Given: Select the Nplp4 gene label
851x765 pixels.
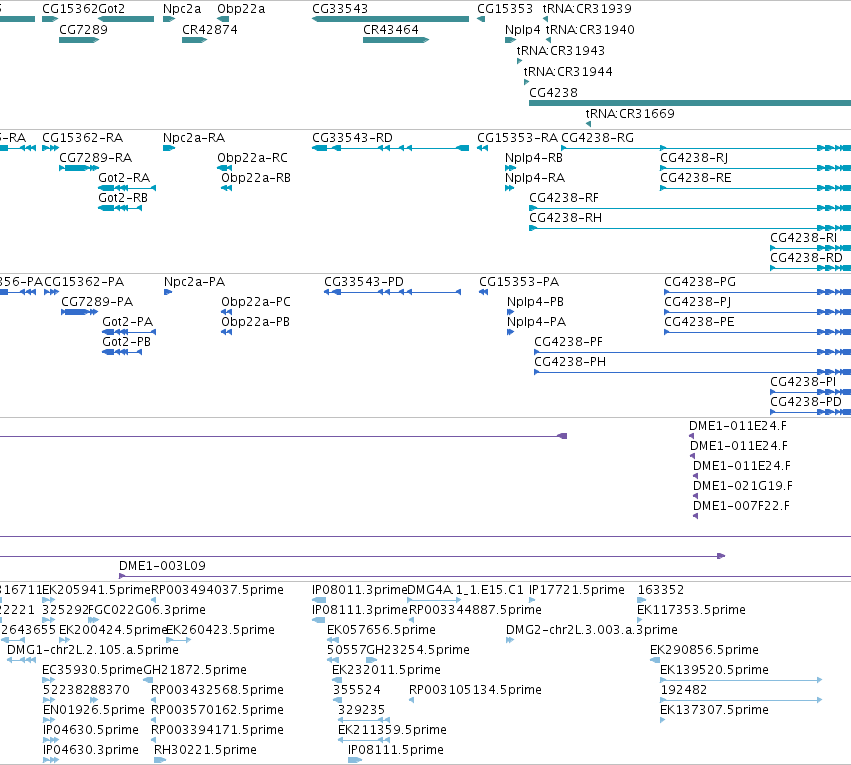Looking at the screenshot, I should pos(522,30).
